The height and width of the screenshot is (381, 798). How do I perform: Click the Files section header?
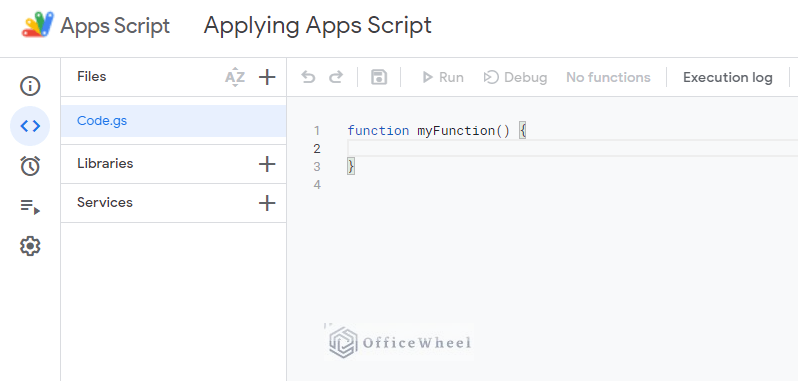click(92, 76)
